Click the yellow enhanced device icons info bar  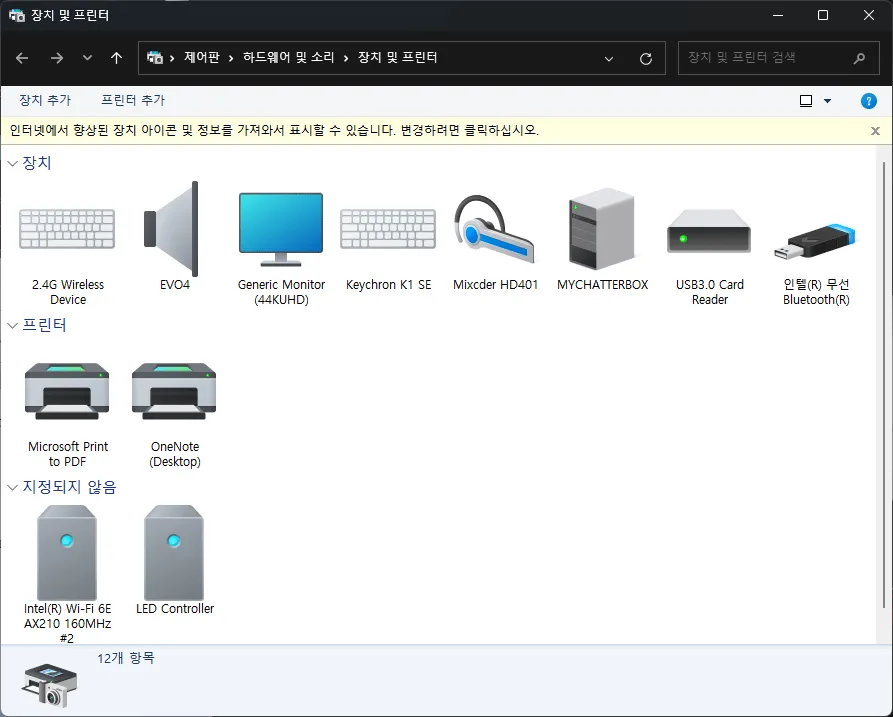pyautogui.click(x=400, y=131)
